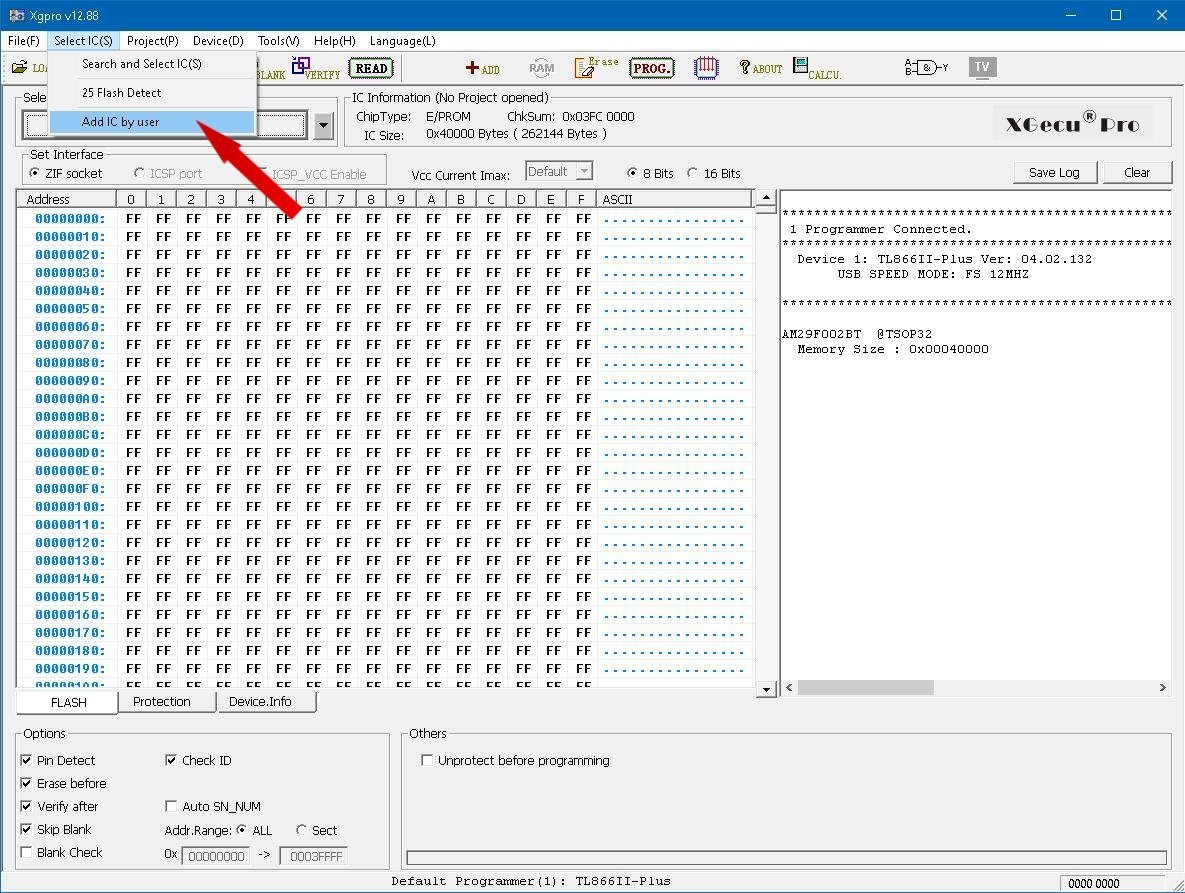Click address row 00000000 in hex view
The height and width of the screenshot is (893, 1185).
(x=70, y=219)
